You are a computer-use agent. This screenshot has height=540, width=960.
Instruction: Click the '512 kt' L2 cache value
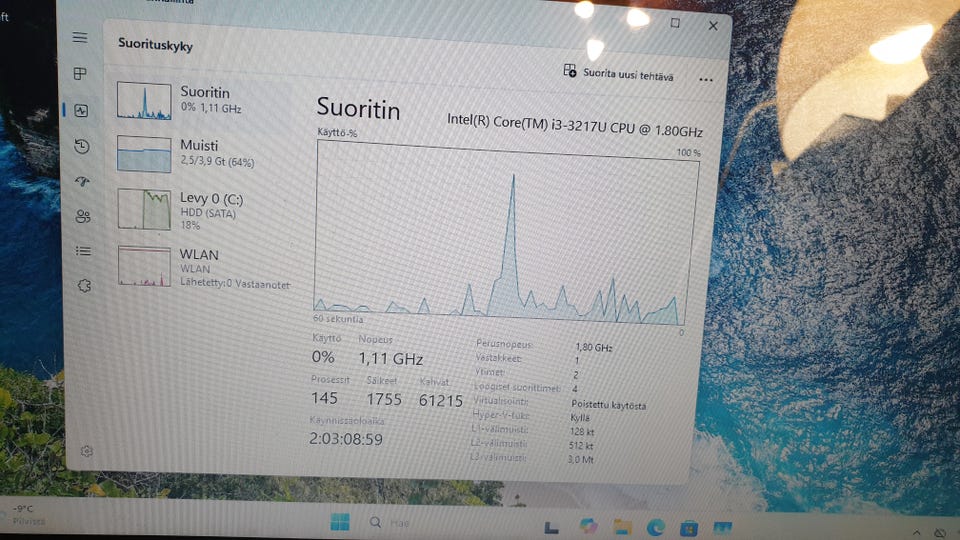[580, 445]
